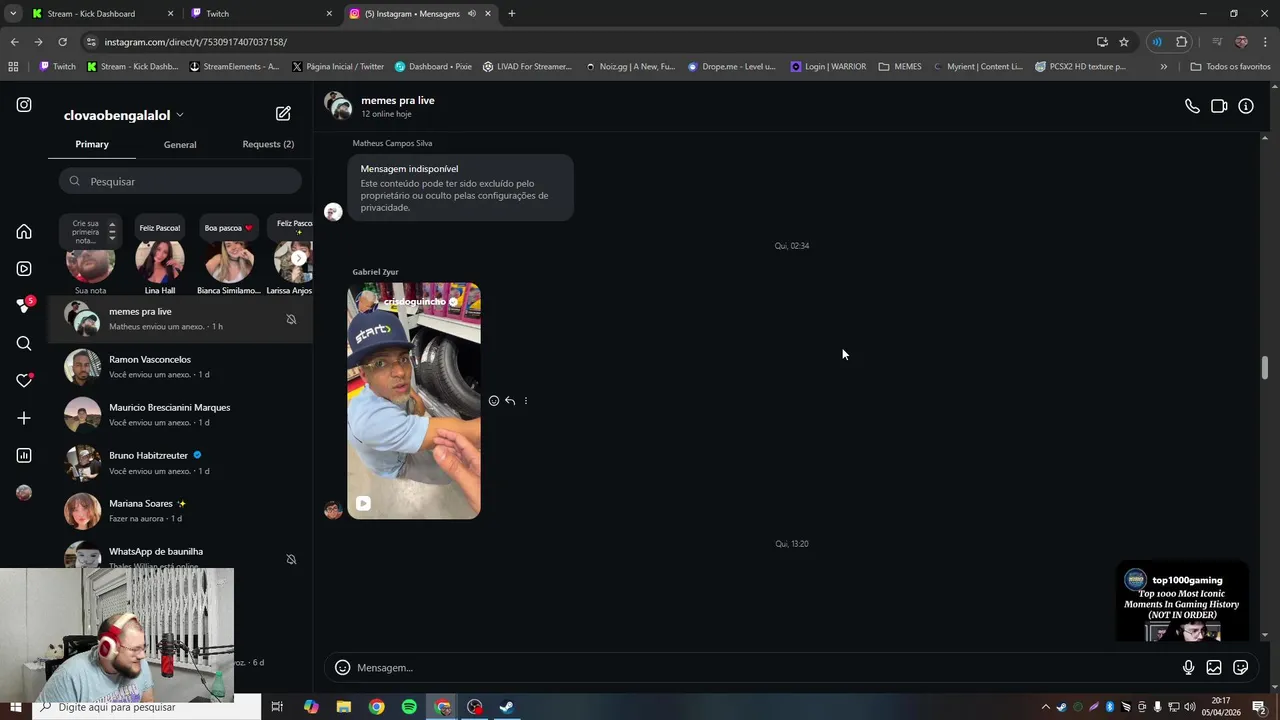The width and height of the screenshot is (1280, 720).
Task: Open Chrome tab search dropdown
Action: 13,14
